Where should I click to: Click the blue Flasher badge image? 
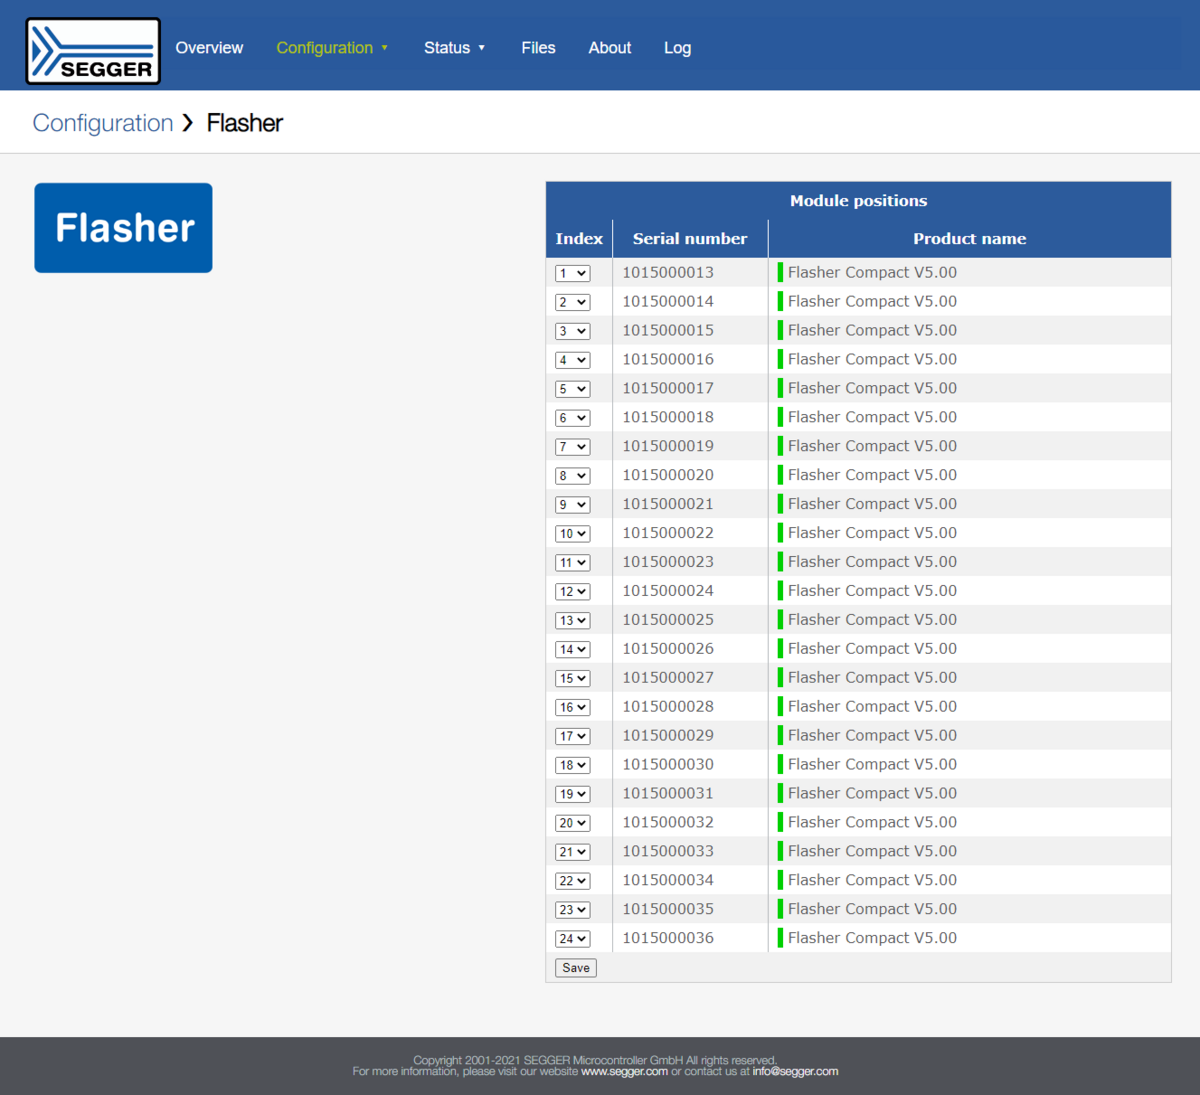[123, 228]
